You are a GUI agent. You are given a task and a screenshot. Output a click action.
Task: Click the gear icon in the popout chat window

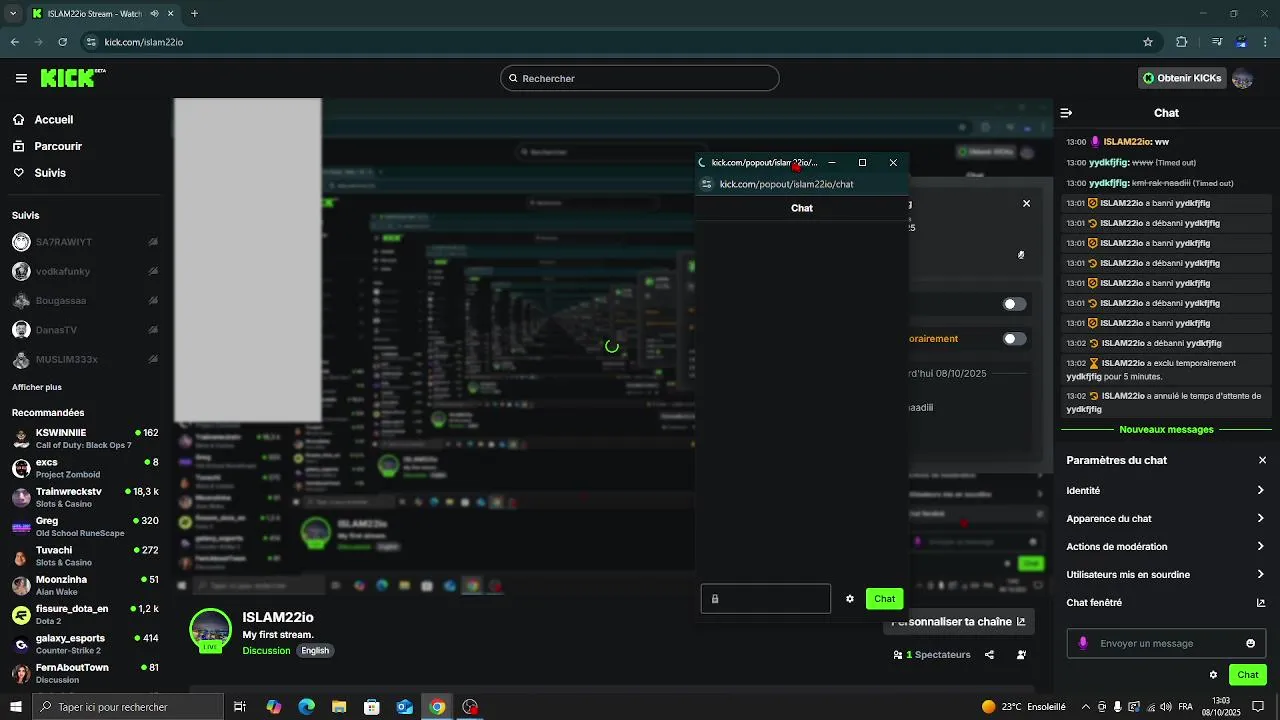[850, 599]
